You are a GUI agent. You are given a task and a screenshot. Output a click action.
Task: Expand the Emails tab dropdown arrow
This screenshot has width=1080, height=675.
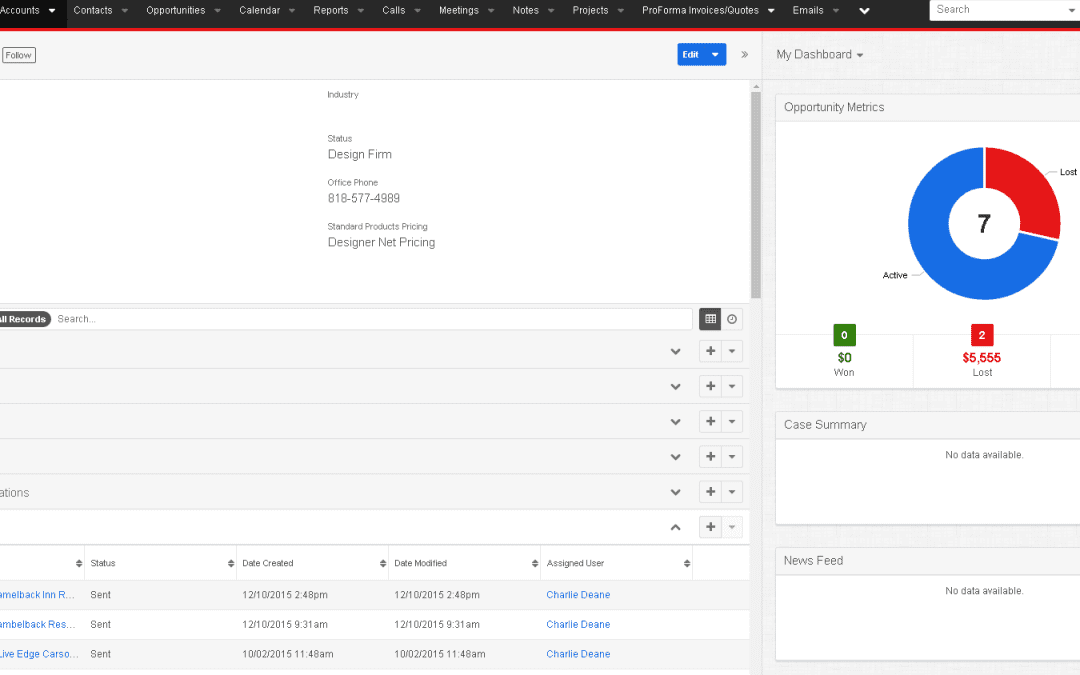click(836, 11)
